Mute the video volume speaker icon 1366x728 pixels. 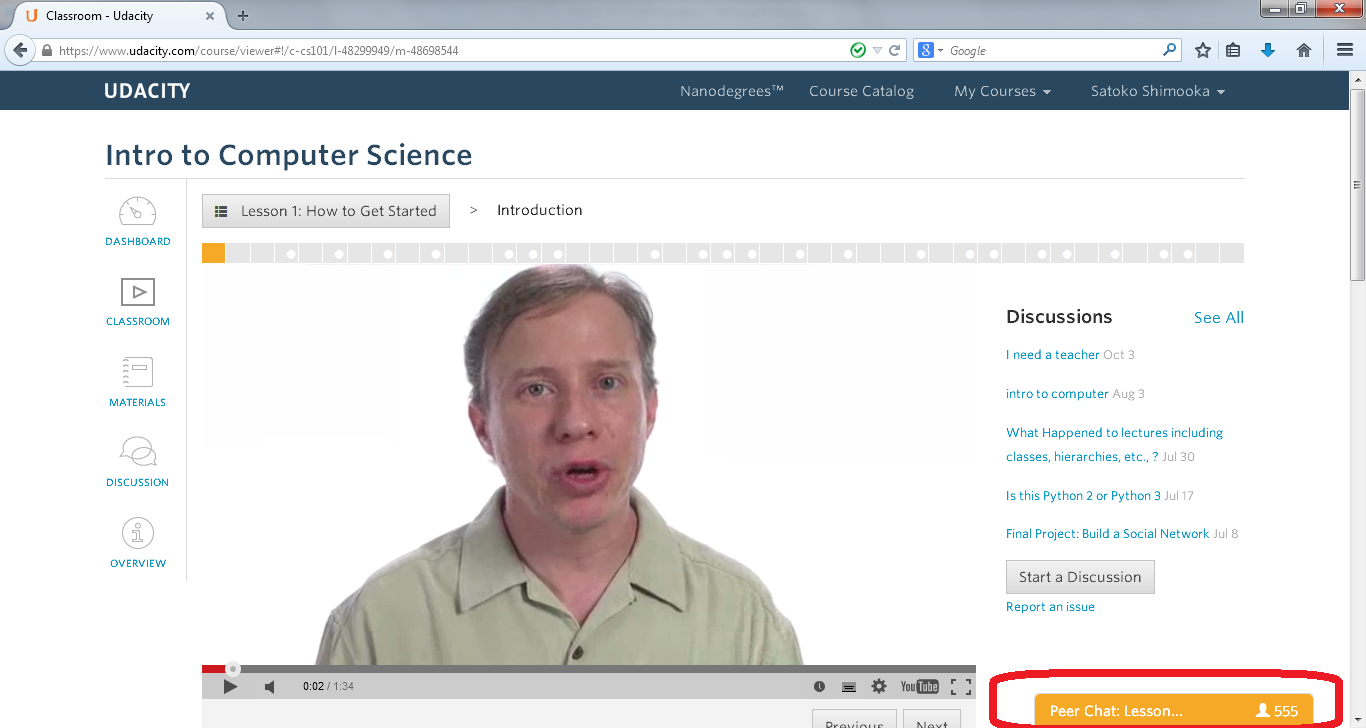pyautogui.click(x=270, y=686)
